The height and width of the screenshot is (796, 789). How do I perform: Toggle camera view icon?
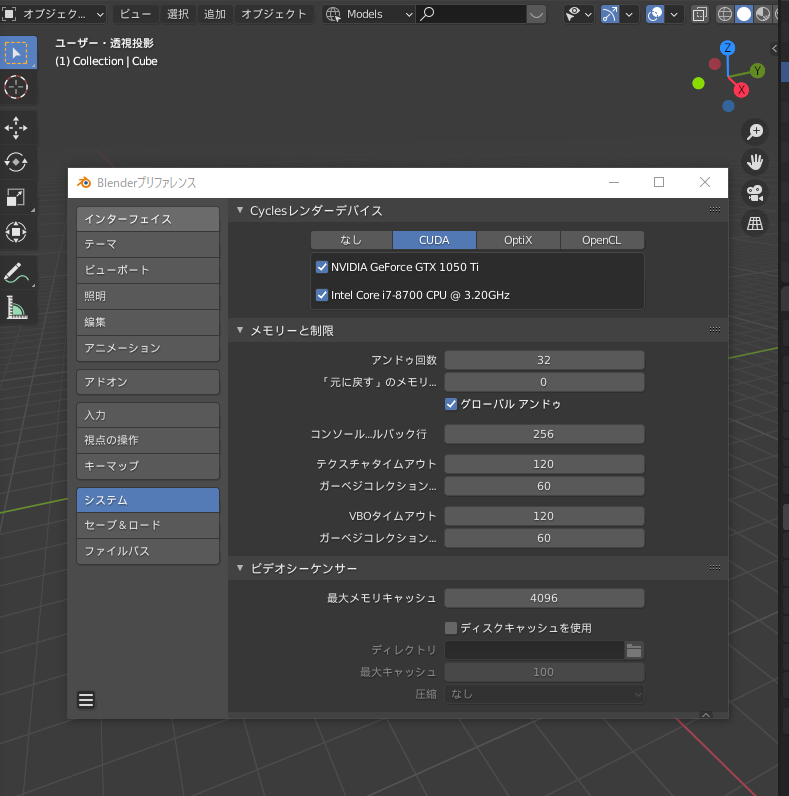click(755, 192)
